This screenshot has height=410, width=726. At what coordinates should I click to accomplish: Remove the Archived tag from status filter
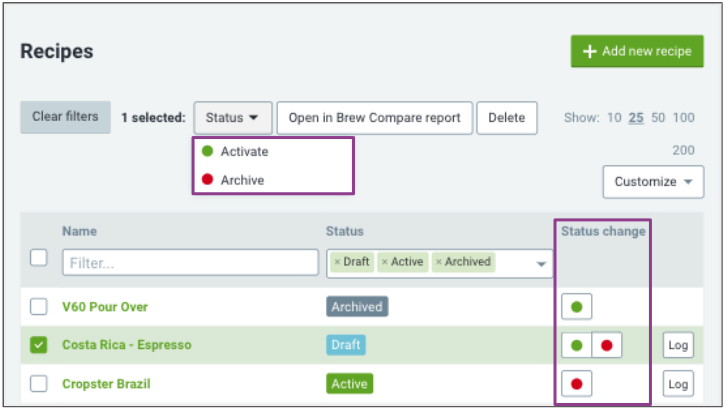point(438,262)
